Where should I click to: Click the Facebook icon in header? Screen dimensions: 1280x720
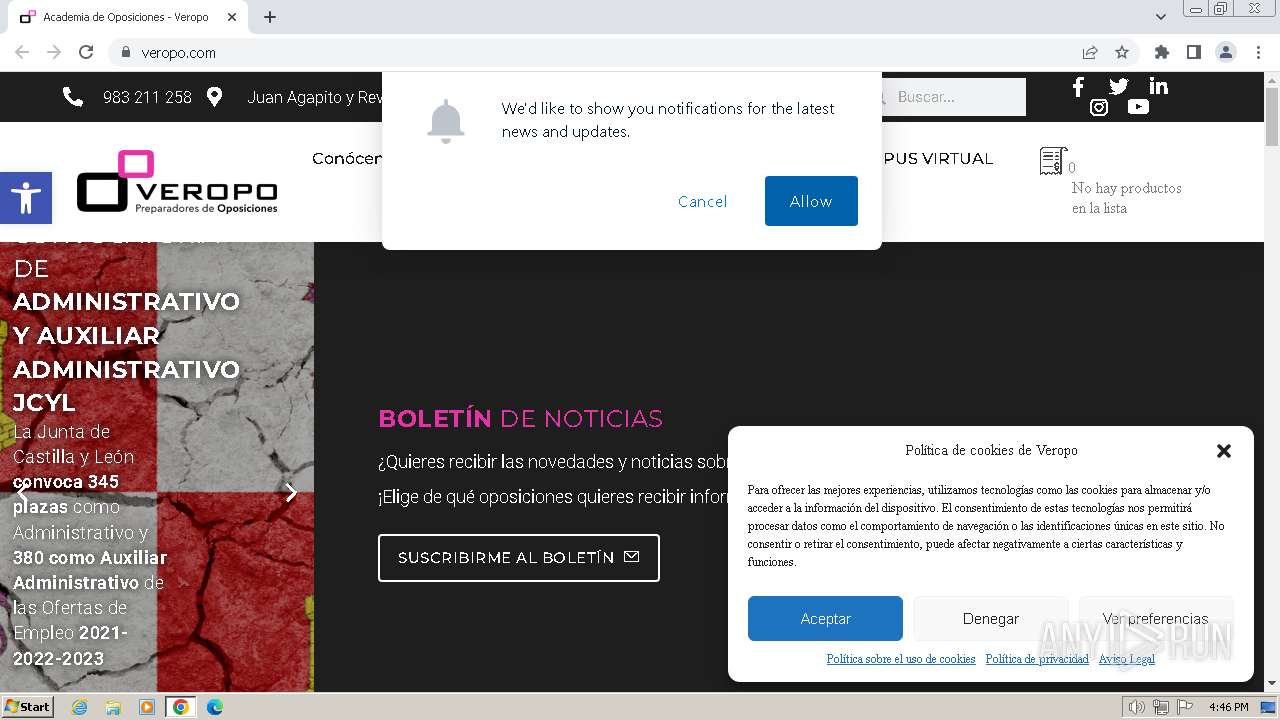click(x=1078, y=87)
